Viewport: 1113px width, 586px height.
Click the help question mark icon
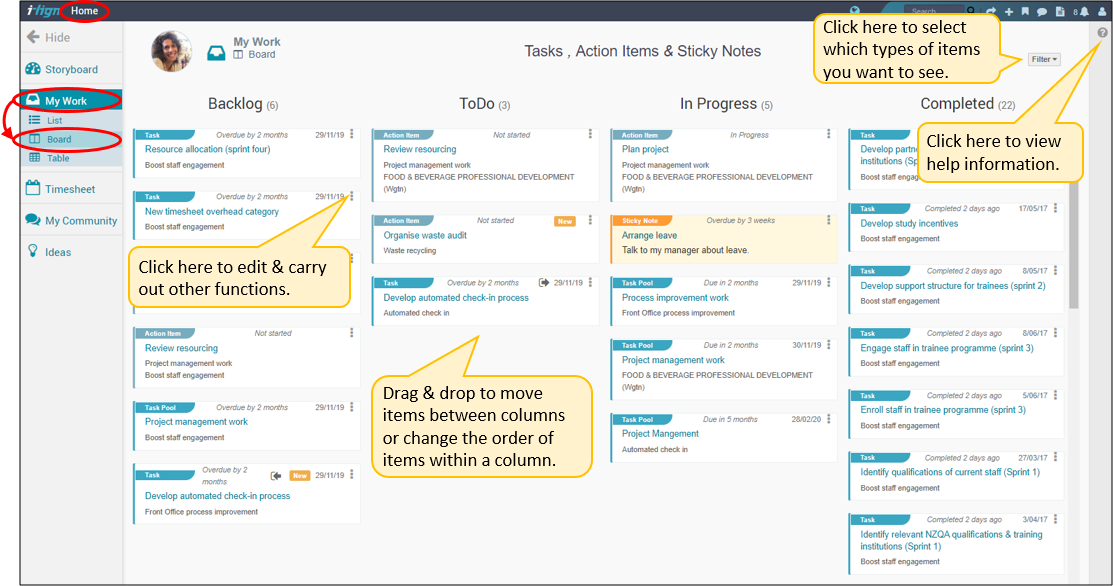click(1102, 33)
